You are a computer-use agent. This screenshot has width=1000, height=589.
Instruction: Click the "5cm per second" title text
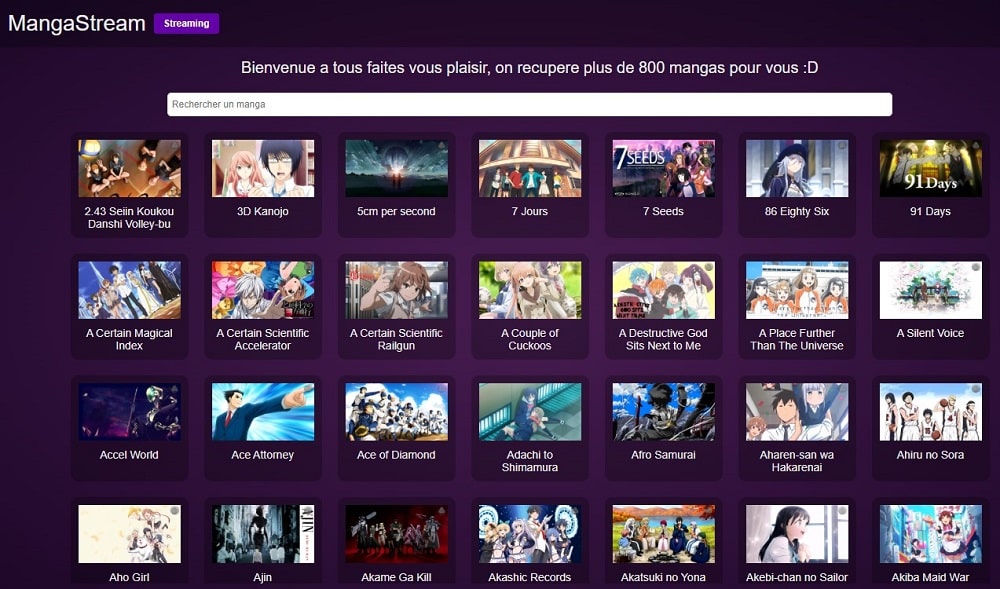(396, 212)
